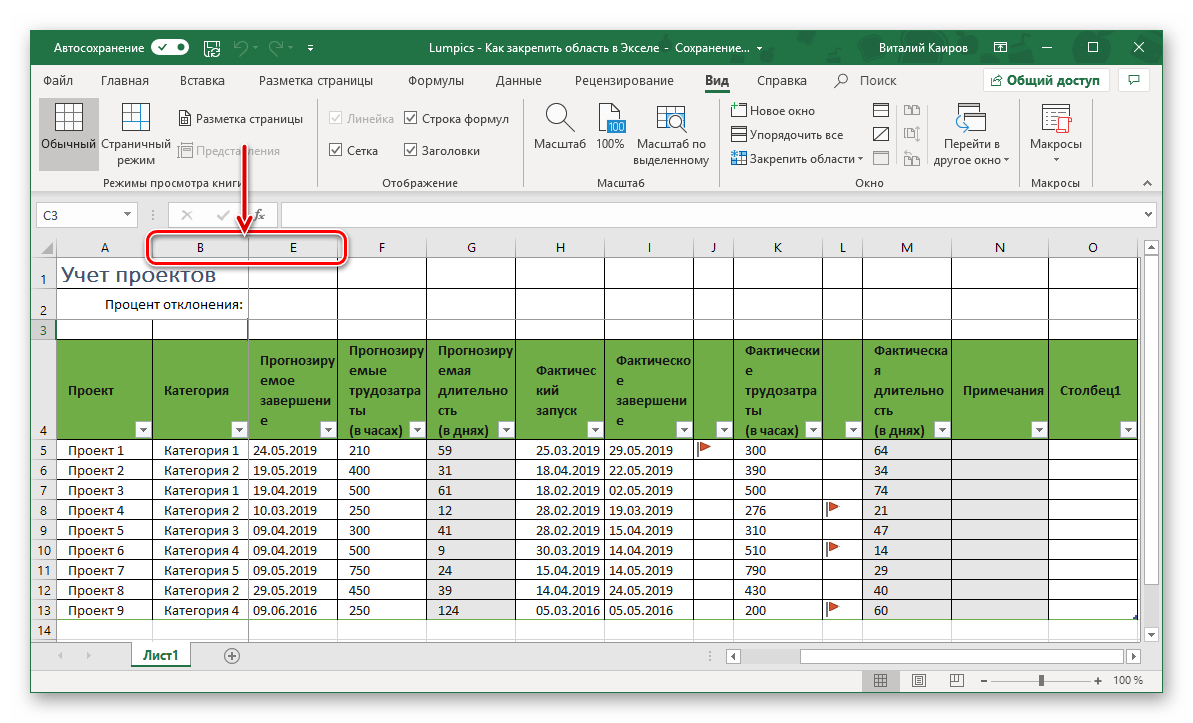Expand the Закрепить области dropdown
1193x723 pixels.
point(797,159)
